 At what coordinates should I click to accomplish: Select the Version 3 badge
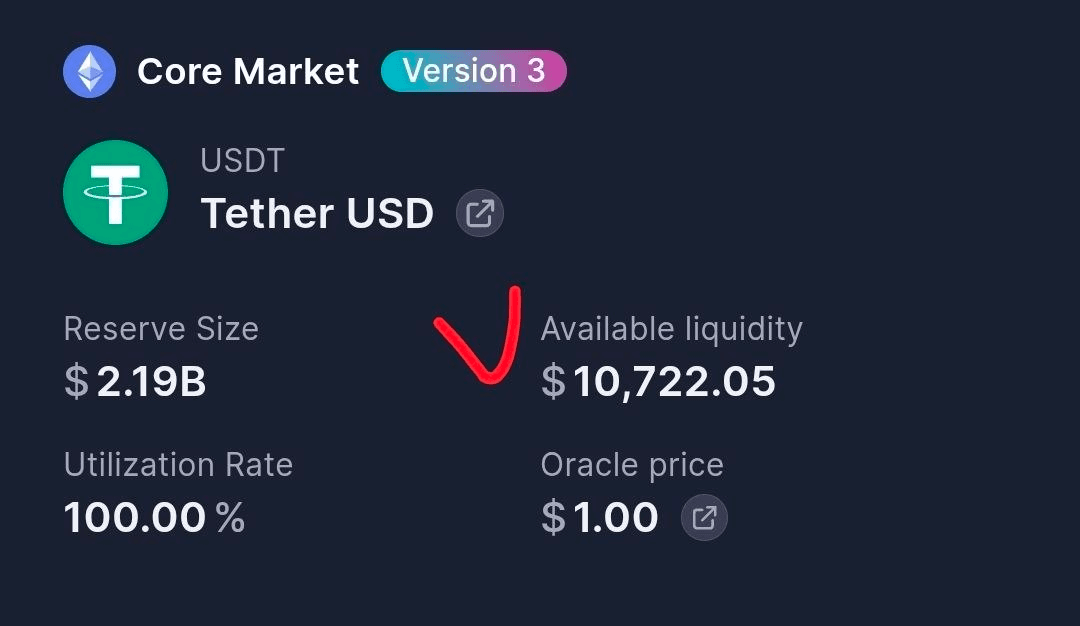(x=474, y=71)
